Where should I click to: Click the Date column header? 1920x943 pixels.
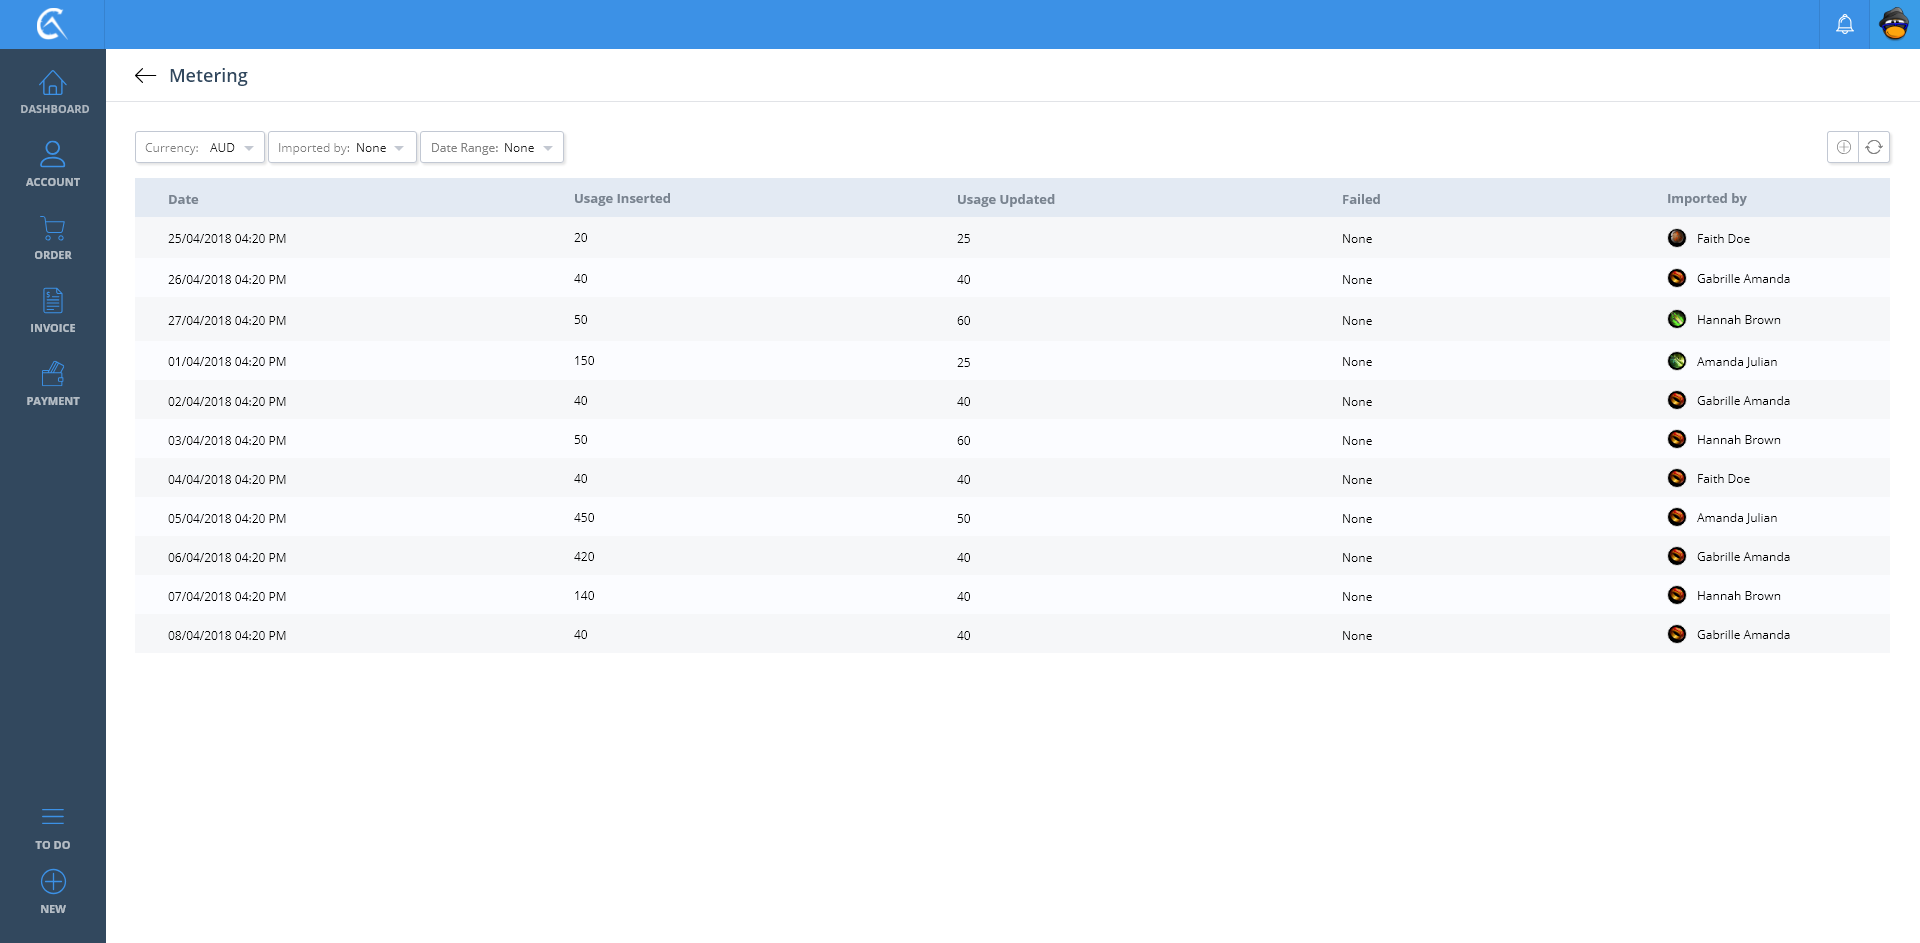tap(183, 199)
